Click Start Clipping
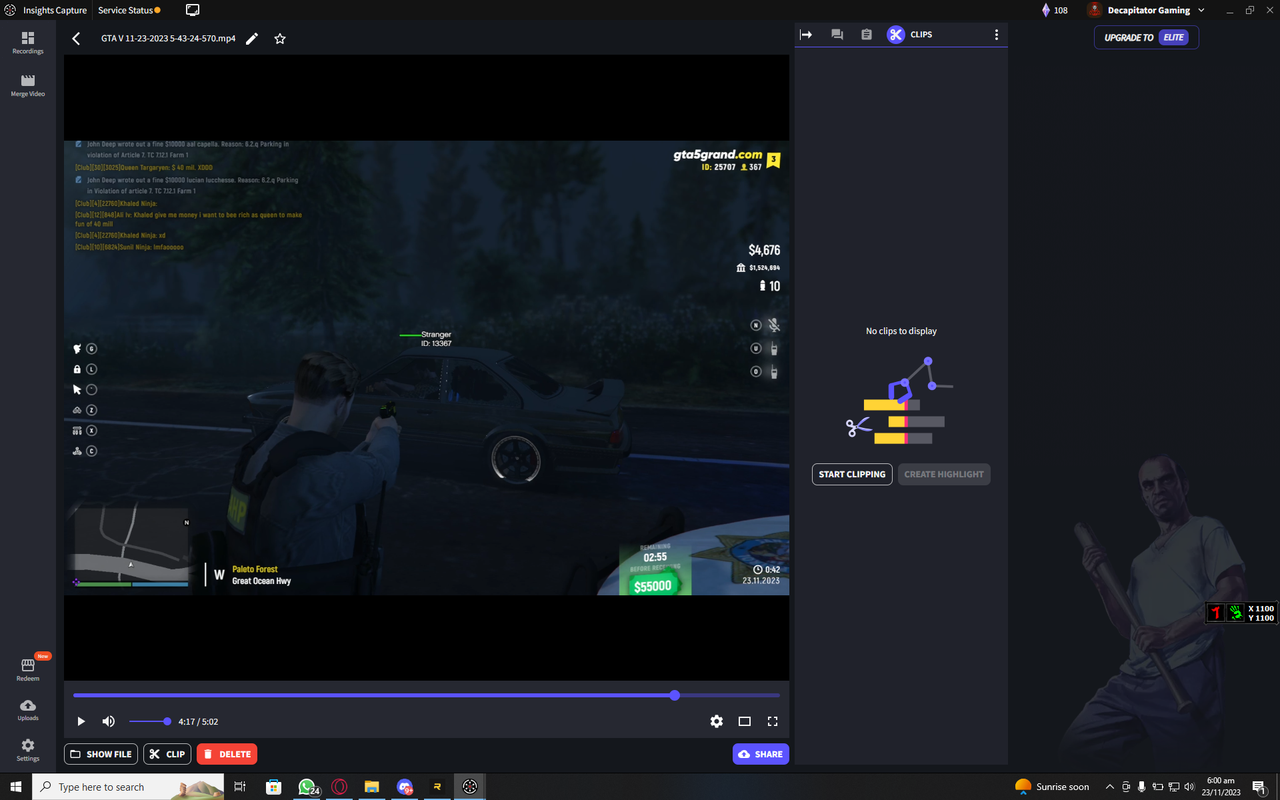The image size is (1280, 800). pos(852,474)
